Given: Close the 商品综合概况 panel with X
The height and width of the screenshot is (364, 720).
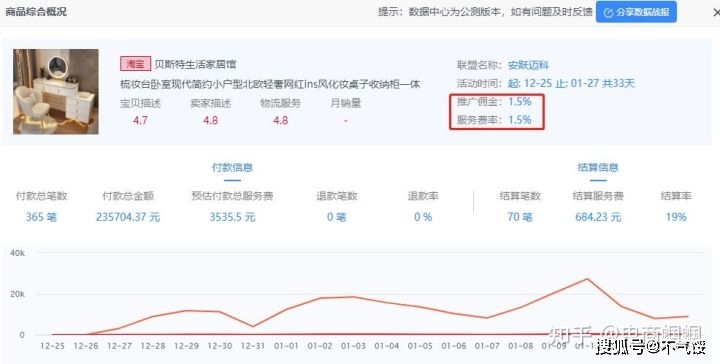Looking at the screenshot, I should pyautogui.click(x=716, y=12).
